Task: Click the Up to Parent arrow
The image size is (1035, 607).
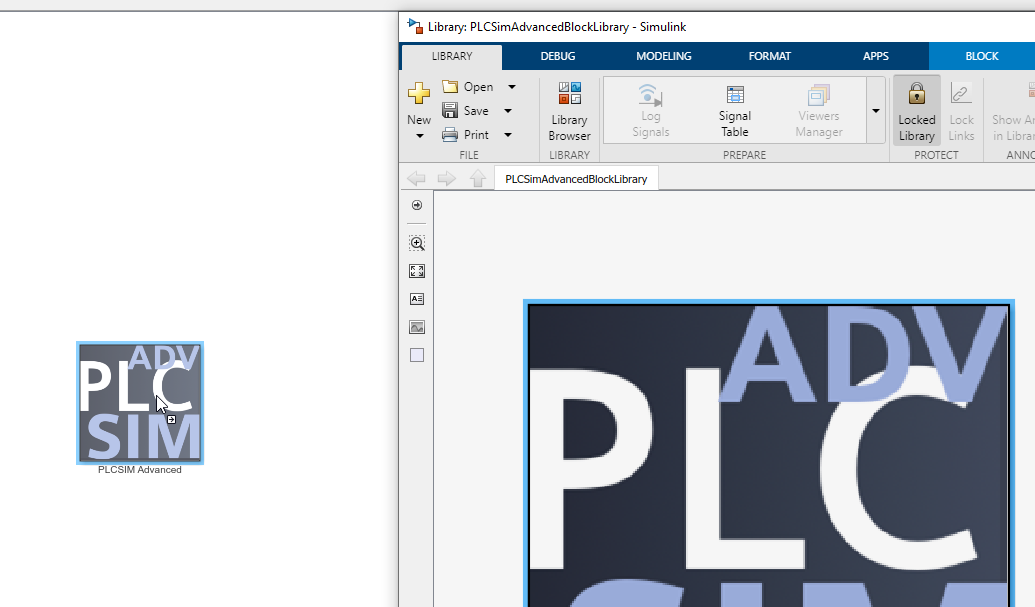Action: click(x=478, y=178)
